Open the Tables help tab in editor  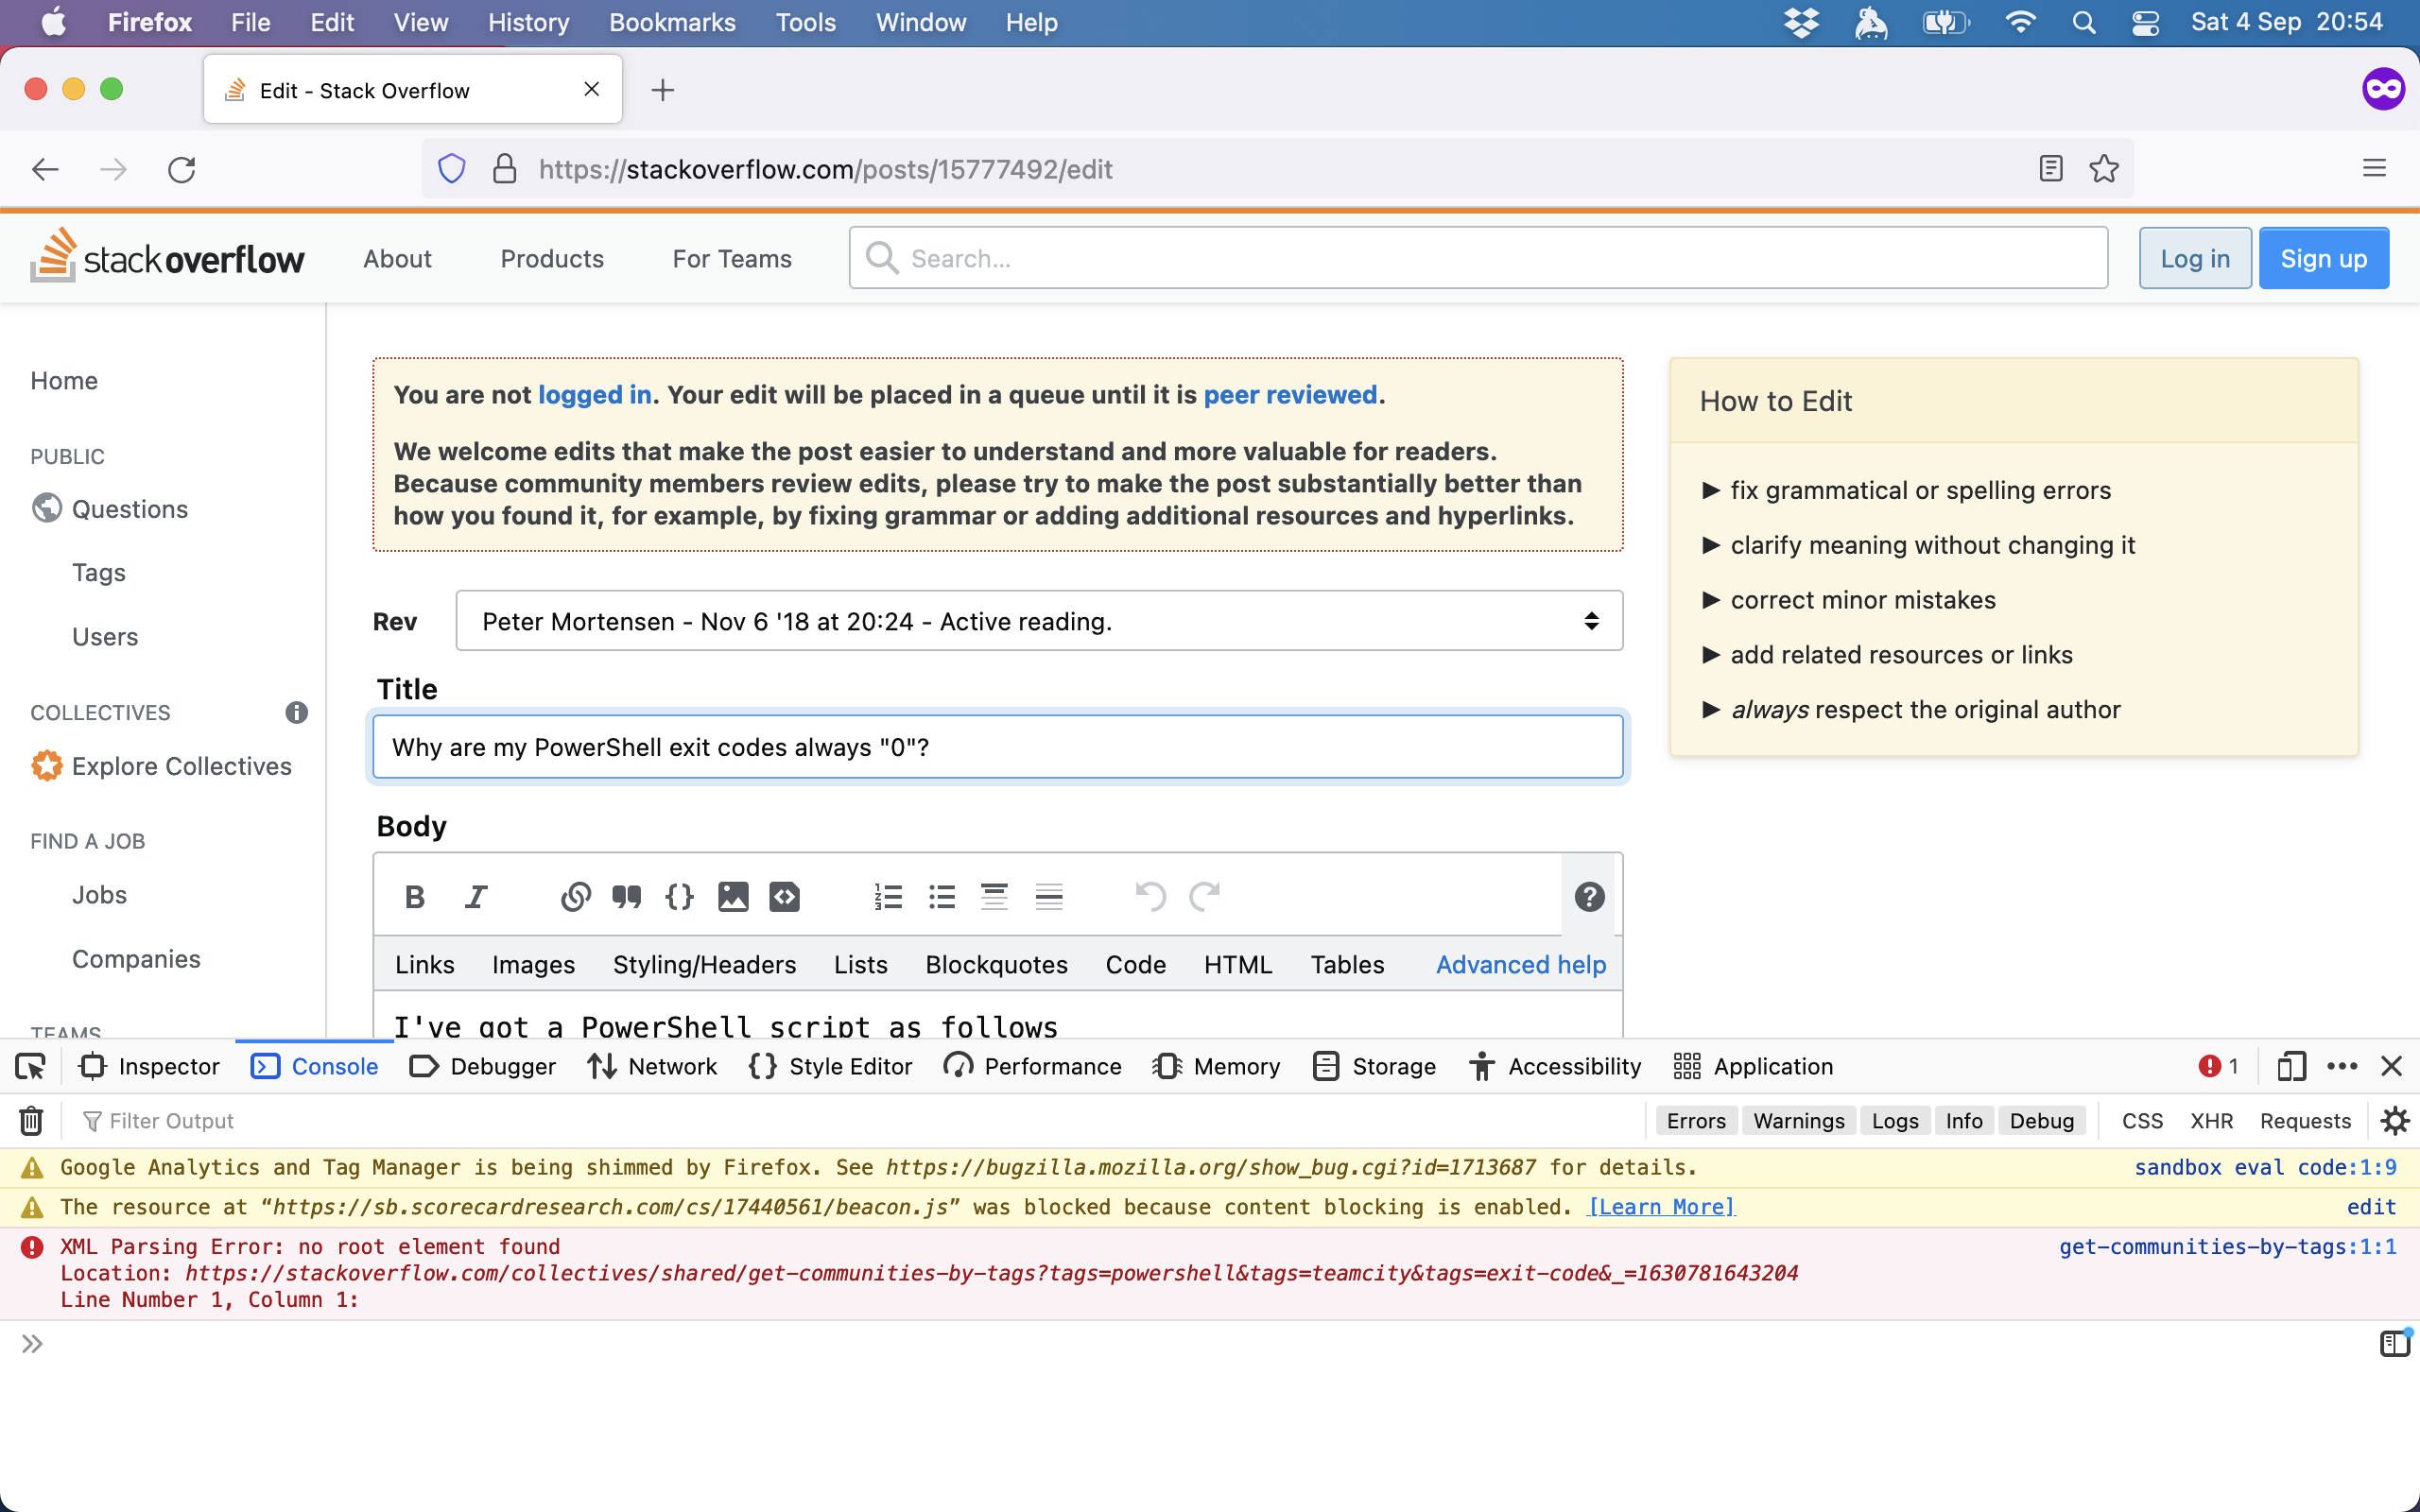pyautogui.click(x=1347, y=965)
